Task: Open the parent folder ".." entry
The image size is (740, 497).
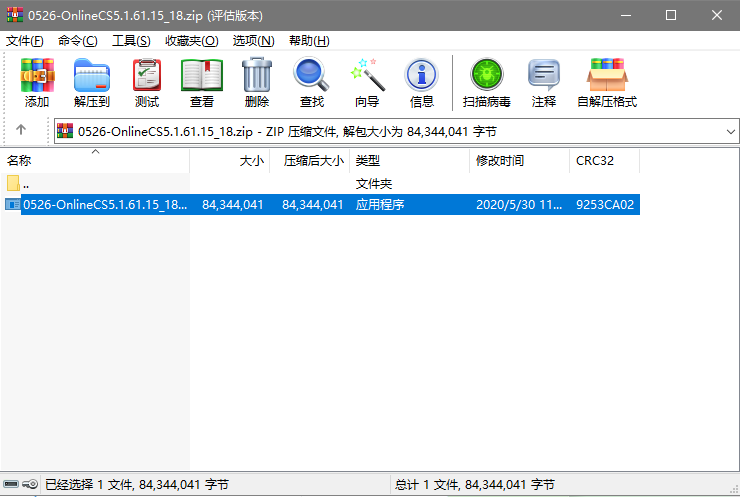Action: point(25,184)
